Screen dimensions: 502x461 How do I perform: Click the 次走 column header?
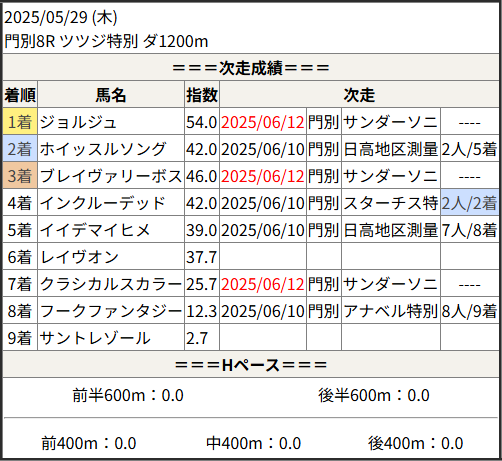(359, 95)
